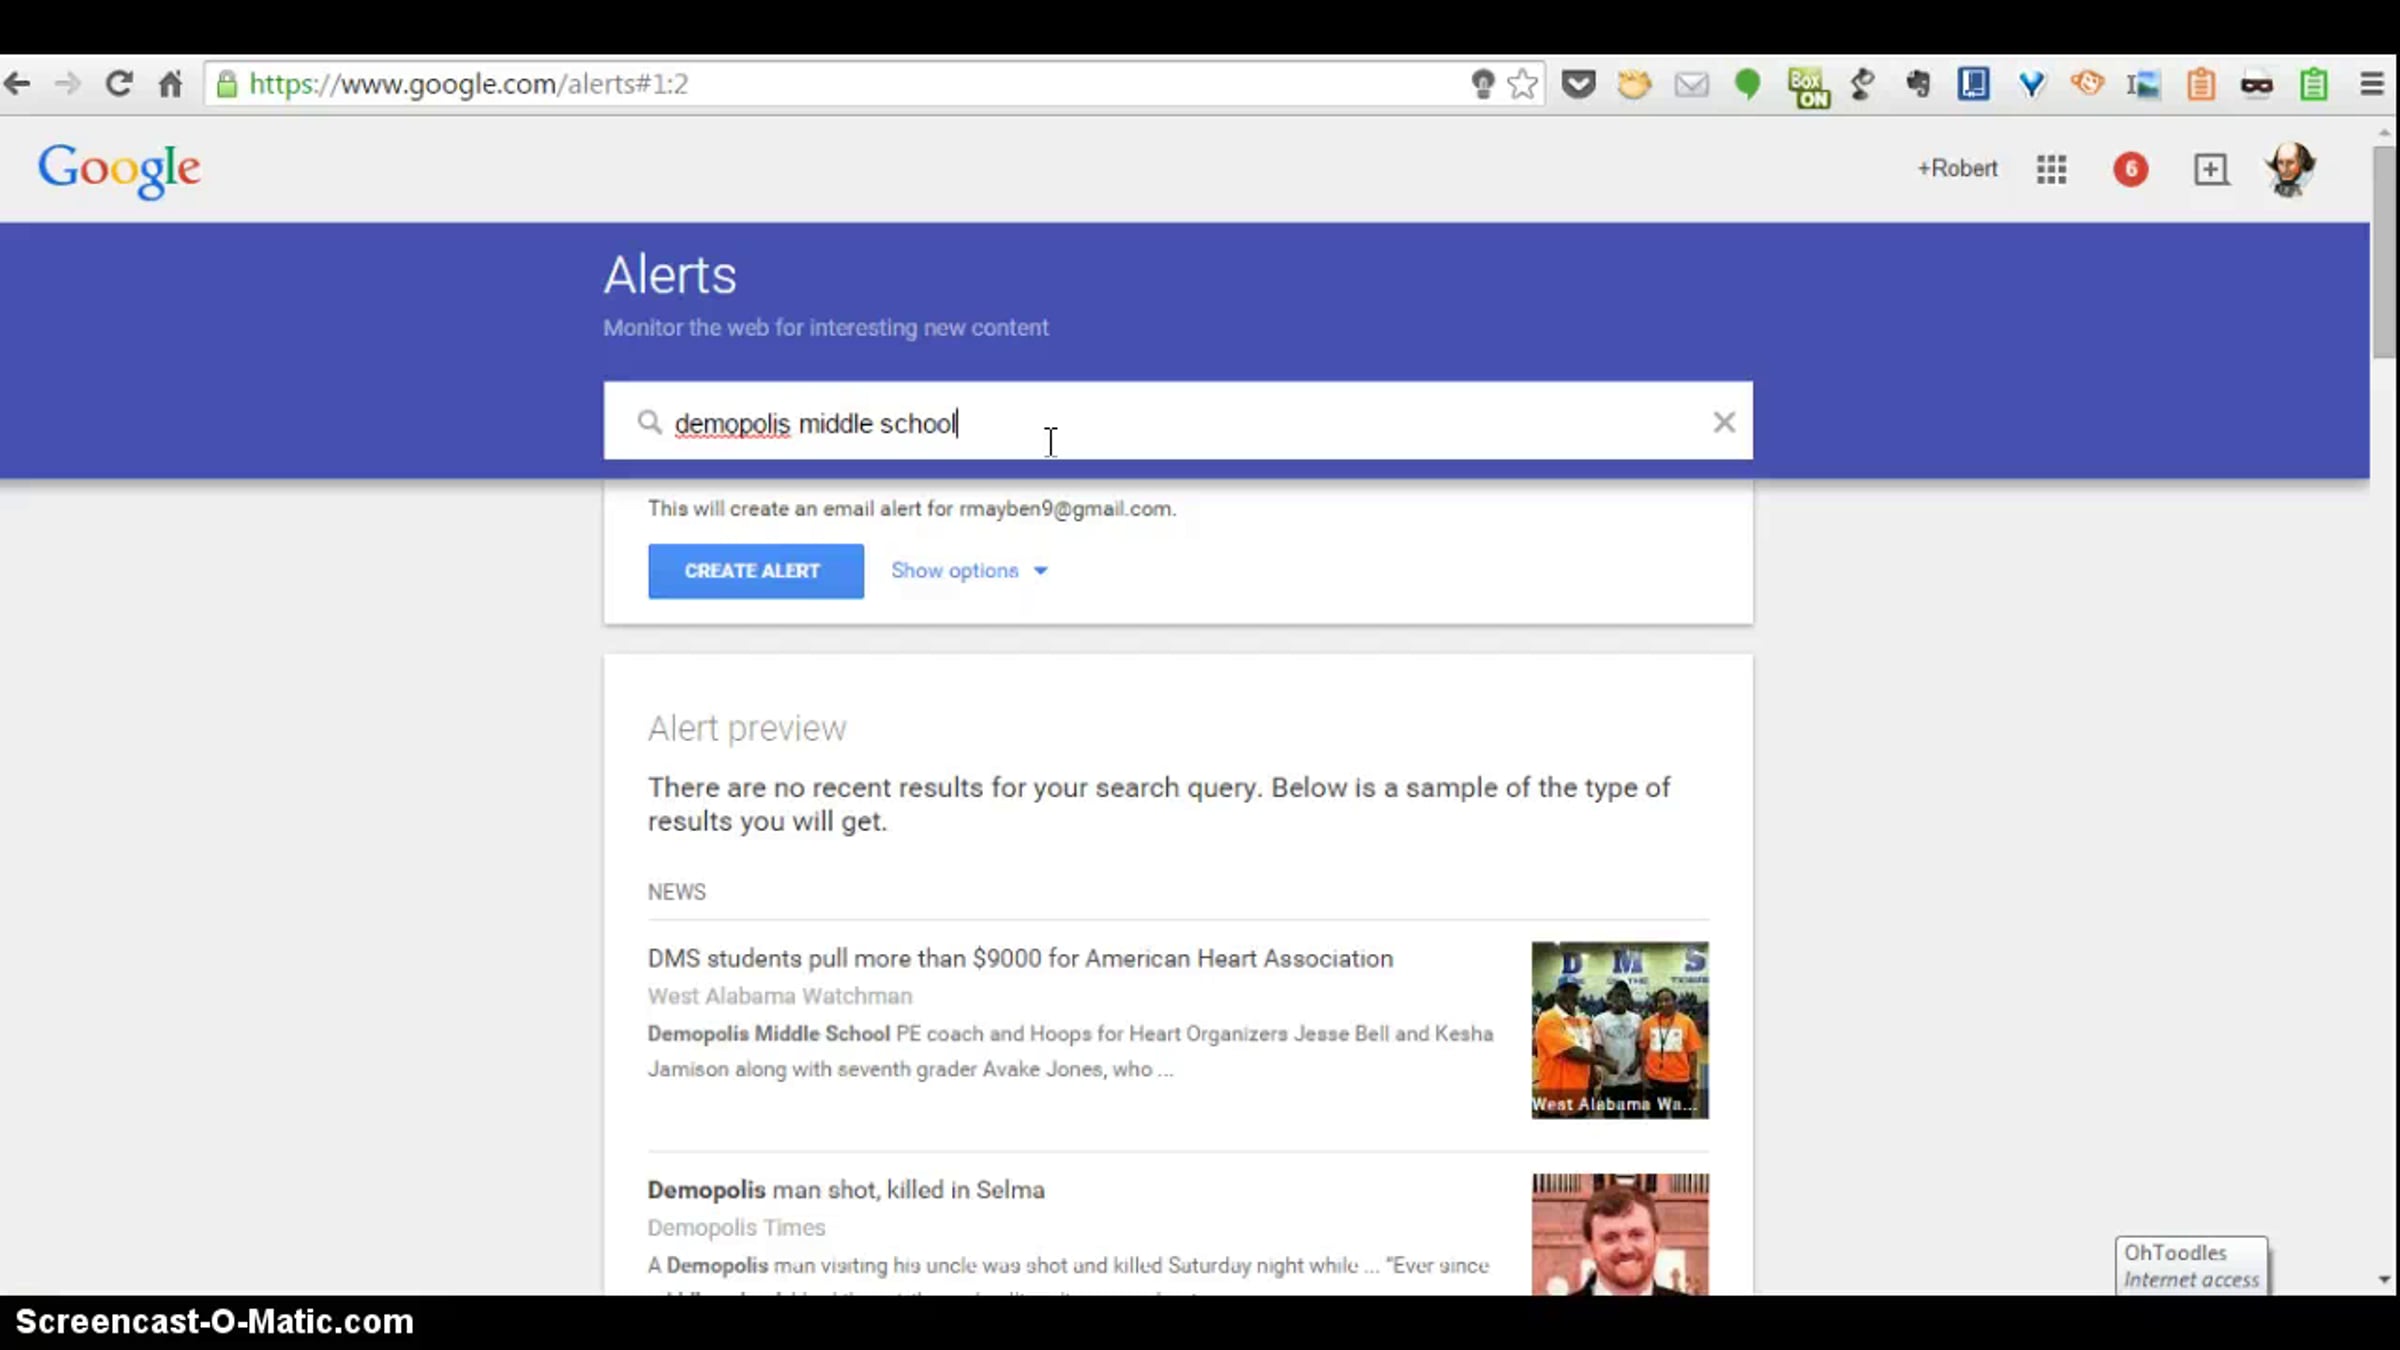Click the page vertical scrollbar thumb
The width and height of the screenshot is (2400, 1350).
pyautogui.click(x=2384, y=250)
